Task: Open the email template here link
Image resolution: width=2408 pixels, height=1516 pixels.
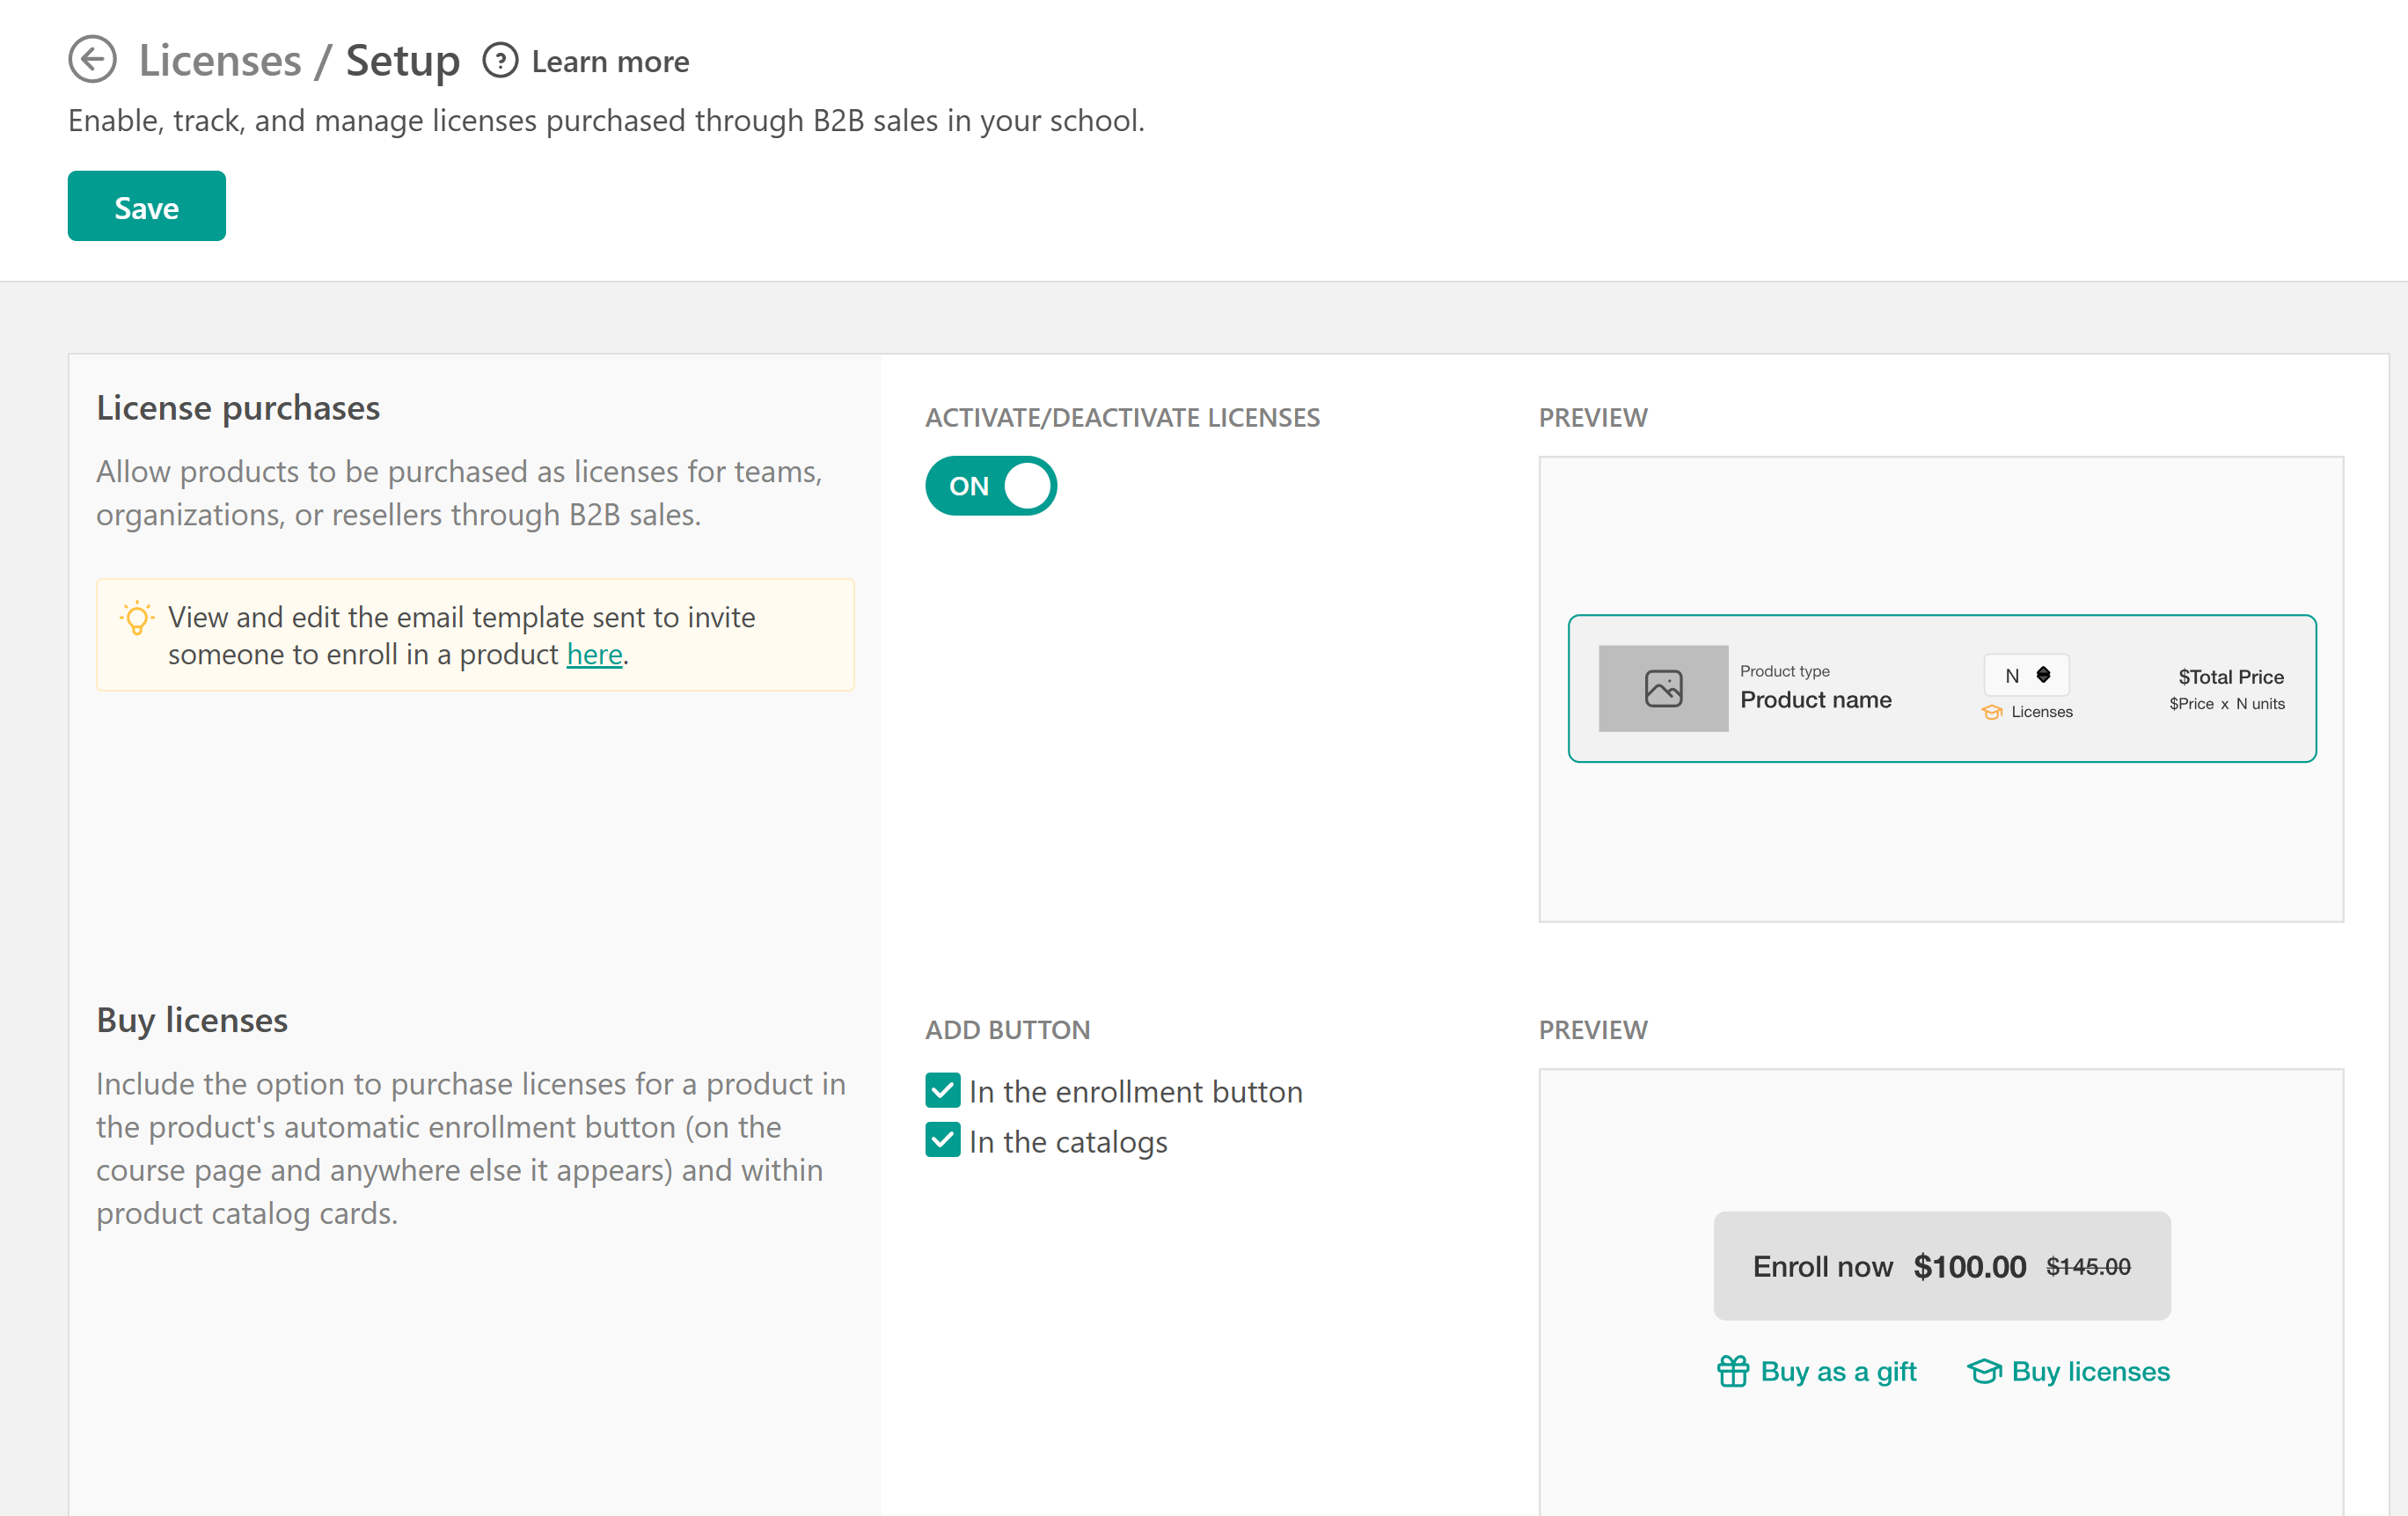Action: point(594,655)
